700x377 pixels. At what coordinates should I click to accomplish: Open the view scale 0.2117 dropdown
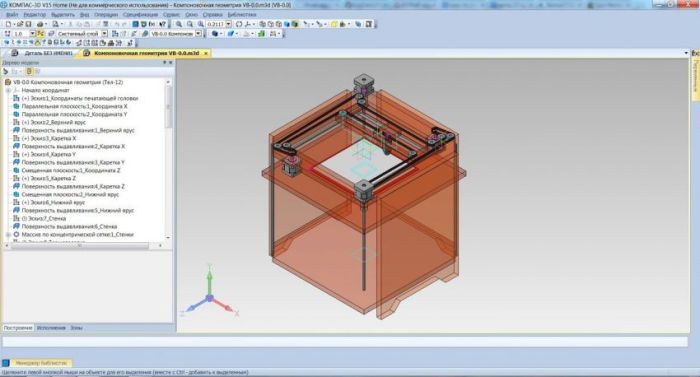pyautogui.click(x=229, y=24)
